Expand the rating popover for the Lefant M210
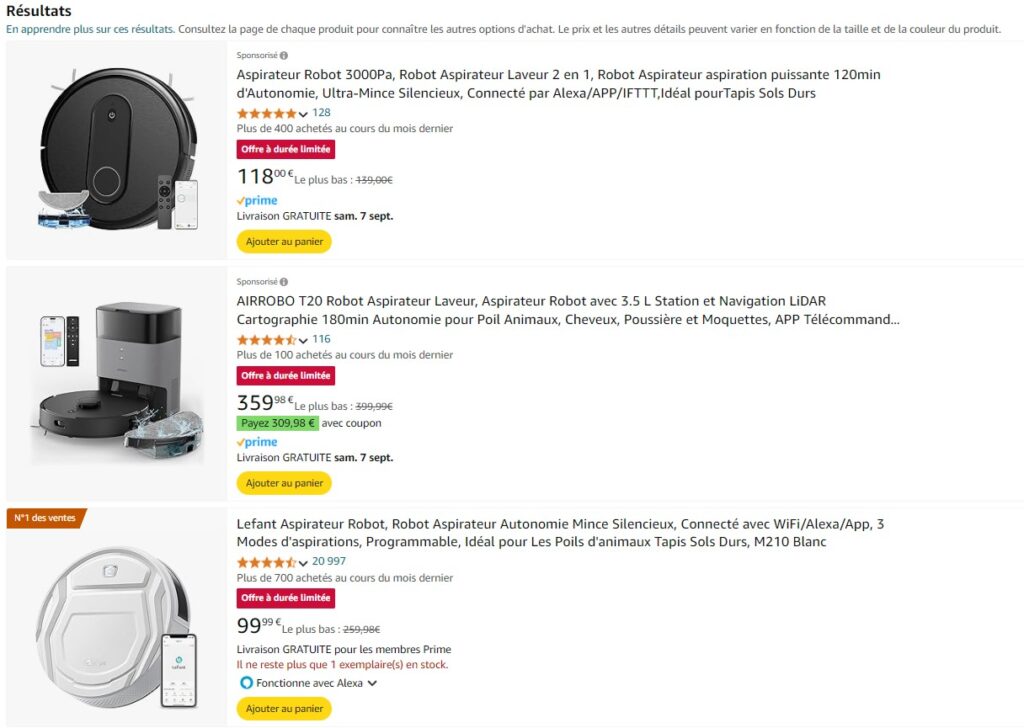The height and width of the screenshot is (728, 1024). [x=303, y=562]
